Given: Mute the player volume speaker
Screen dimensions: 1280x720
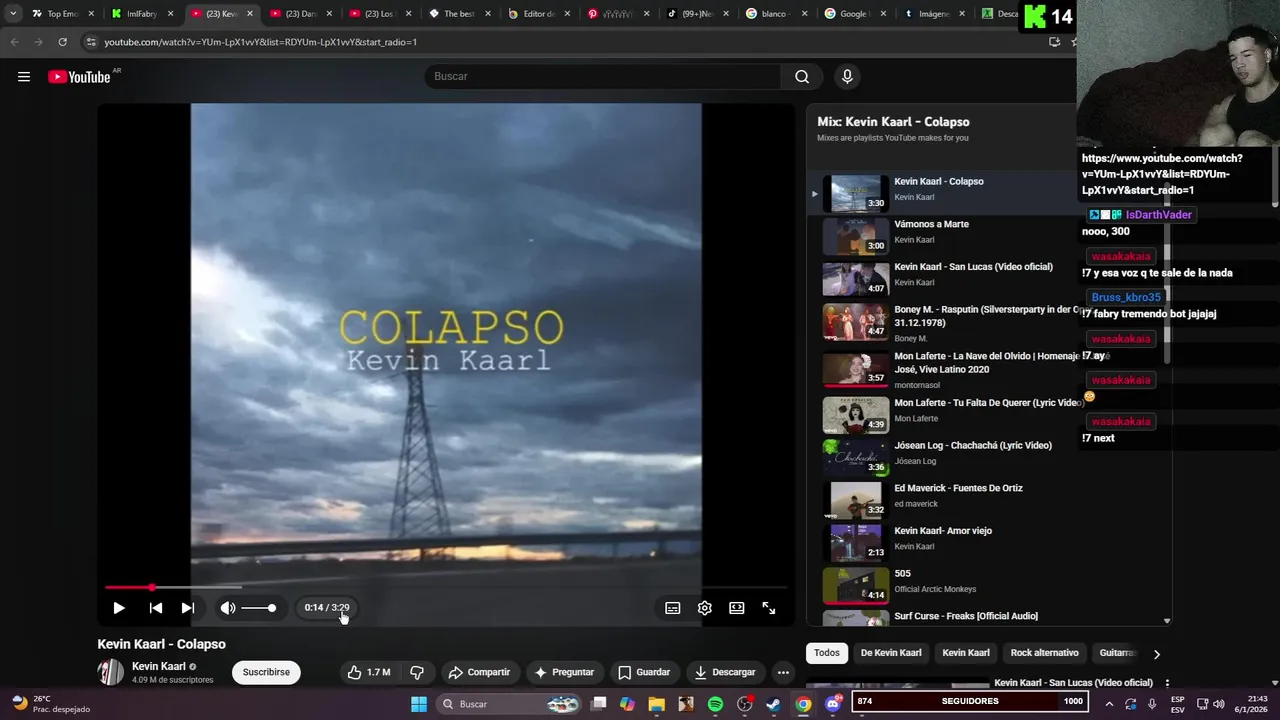Looking at the screenshot, I should pyautogui.click(x=228, y=608).
